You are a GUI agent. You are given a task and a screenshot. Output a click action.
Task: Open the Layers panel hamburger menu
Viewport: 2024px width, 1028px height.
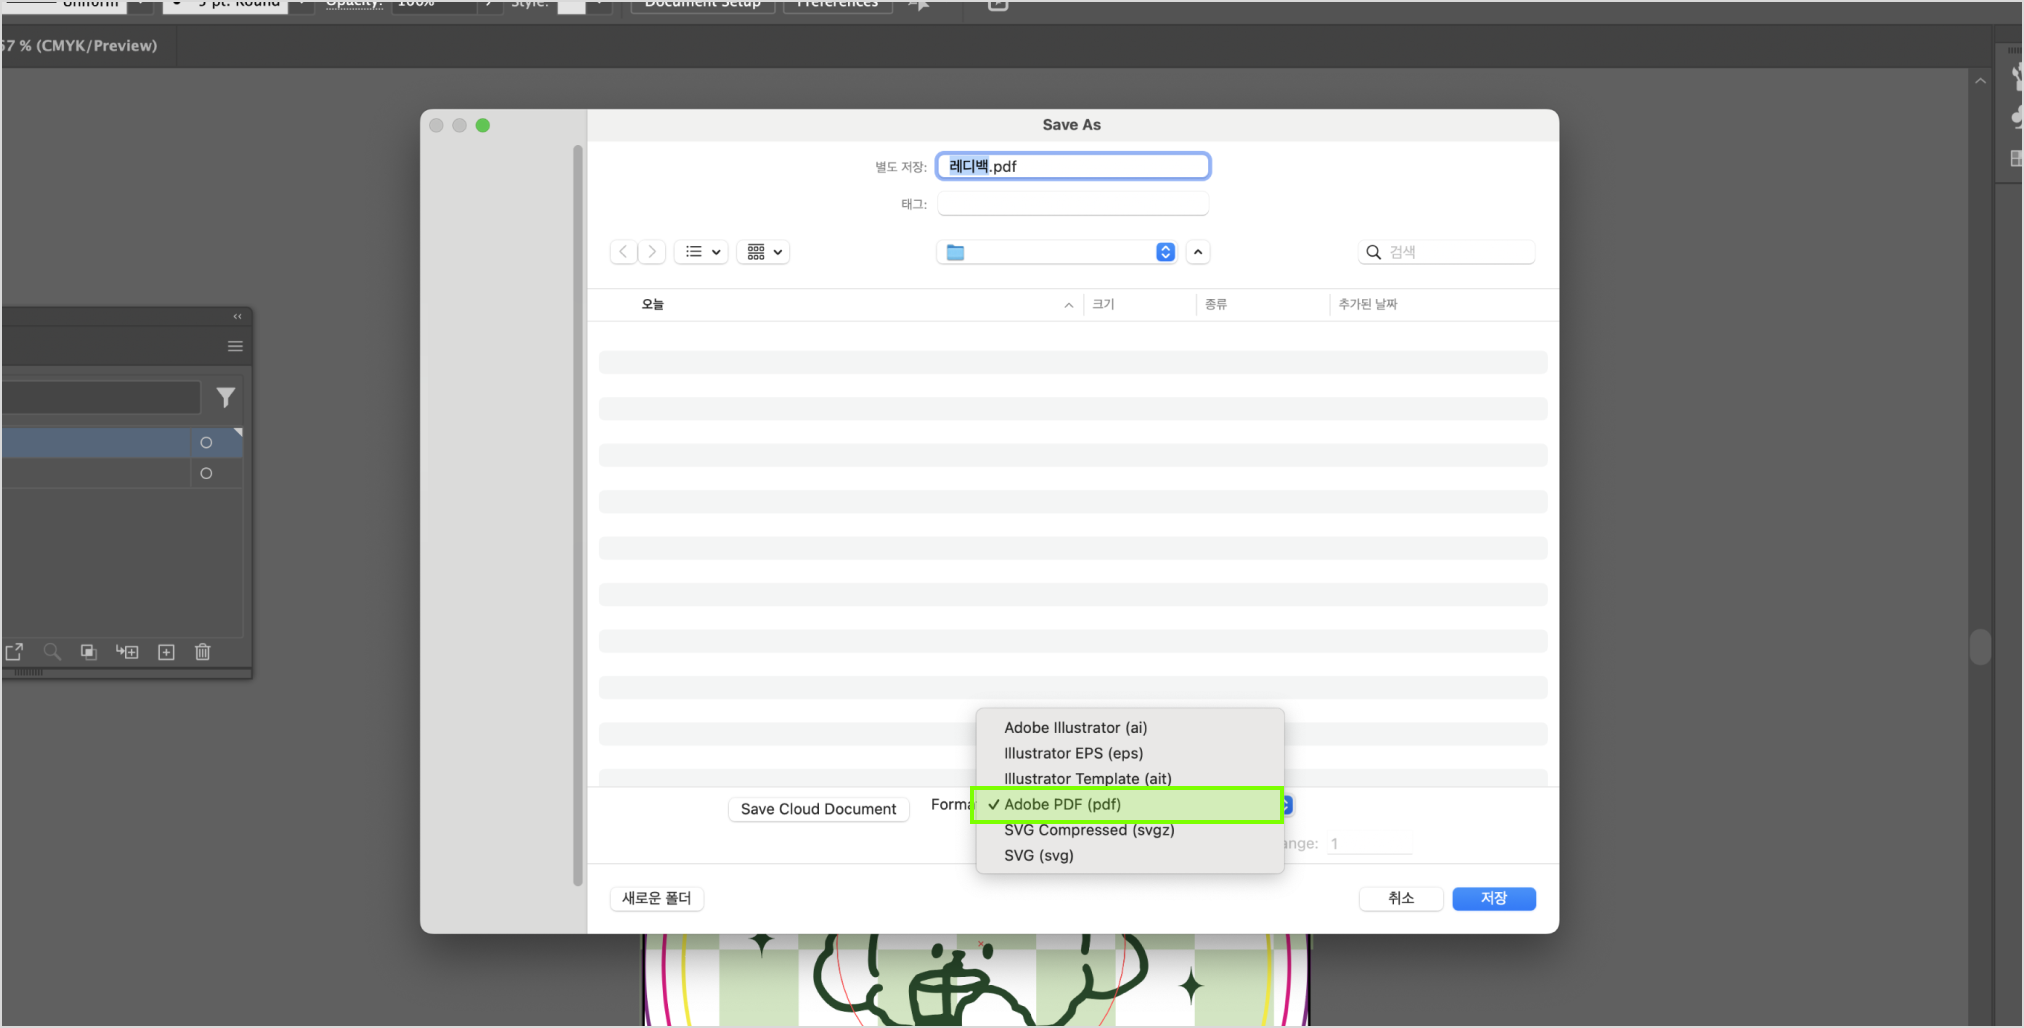[235, 346]
